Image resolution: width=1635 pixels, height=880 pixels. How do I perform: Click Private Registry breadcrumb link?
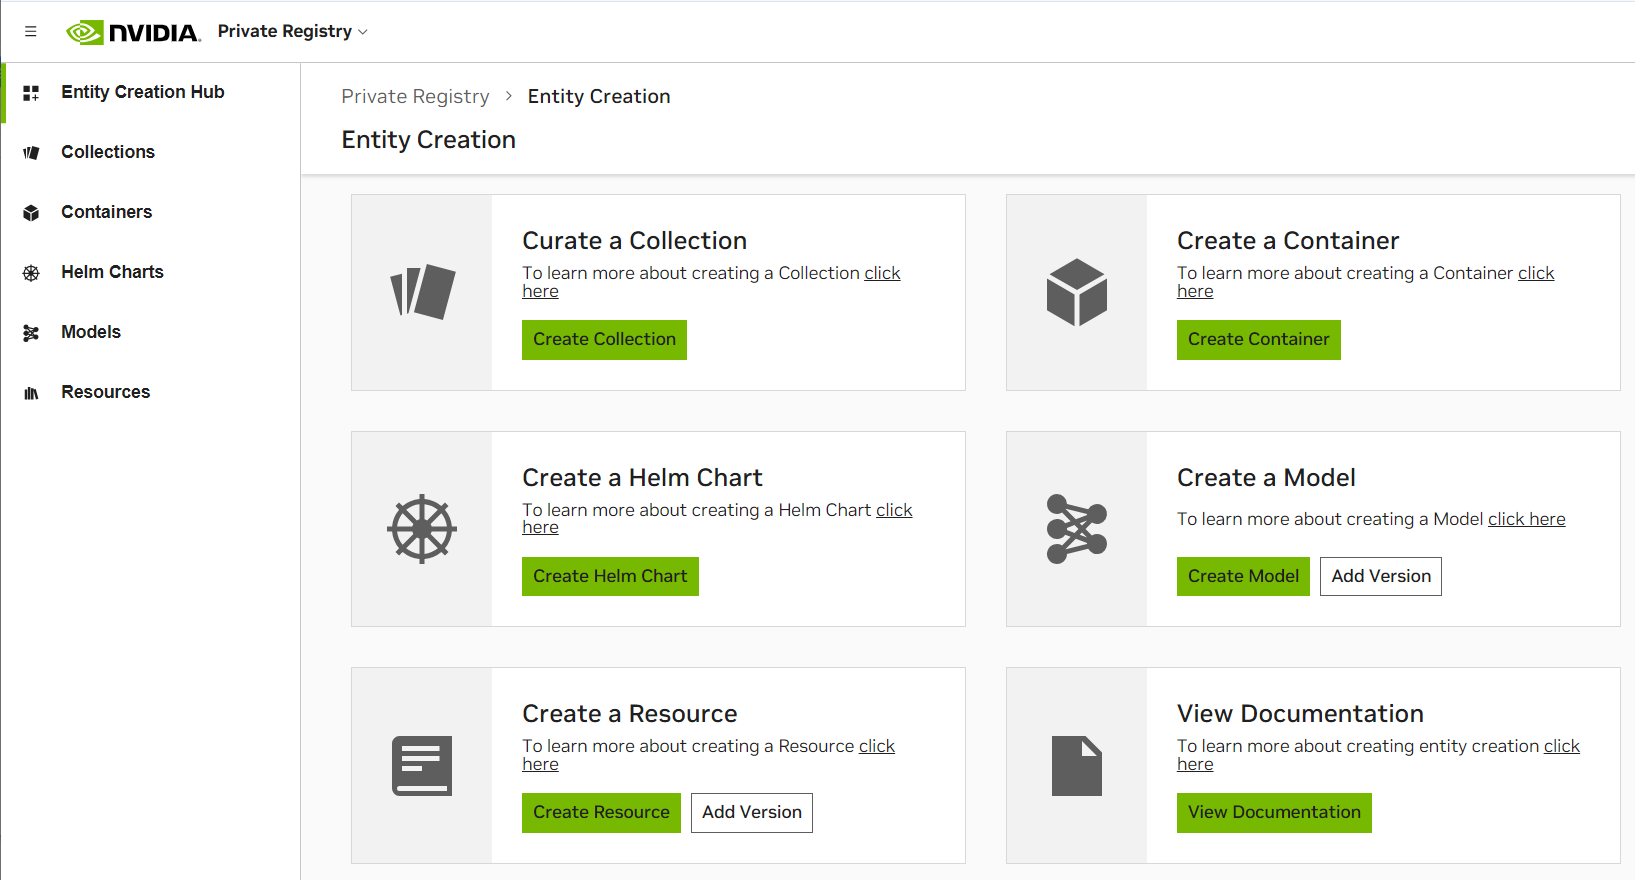pos(415,96)
